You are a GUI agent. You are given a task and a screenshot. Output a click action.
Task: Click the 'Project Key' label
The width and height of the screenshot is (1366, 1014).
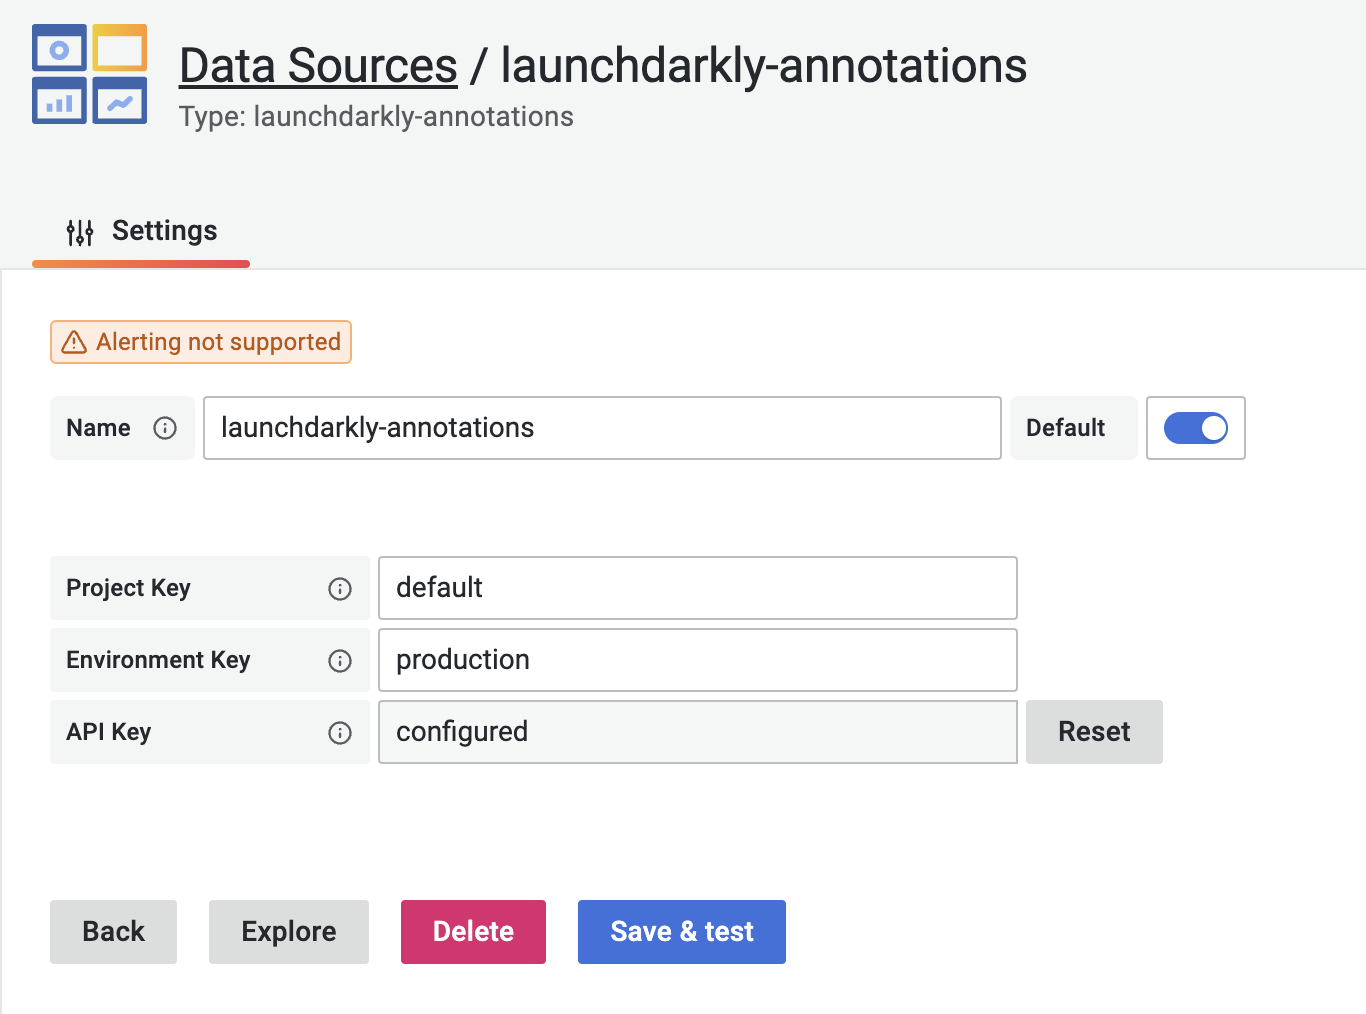click(x=128, y=588)
